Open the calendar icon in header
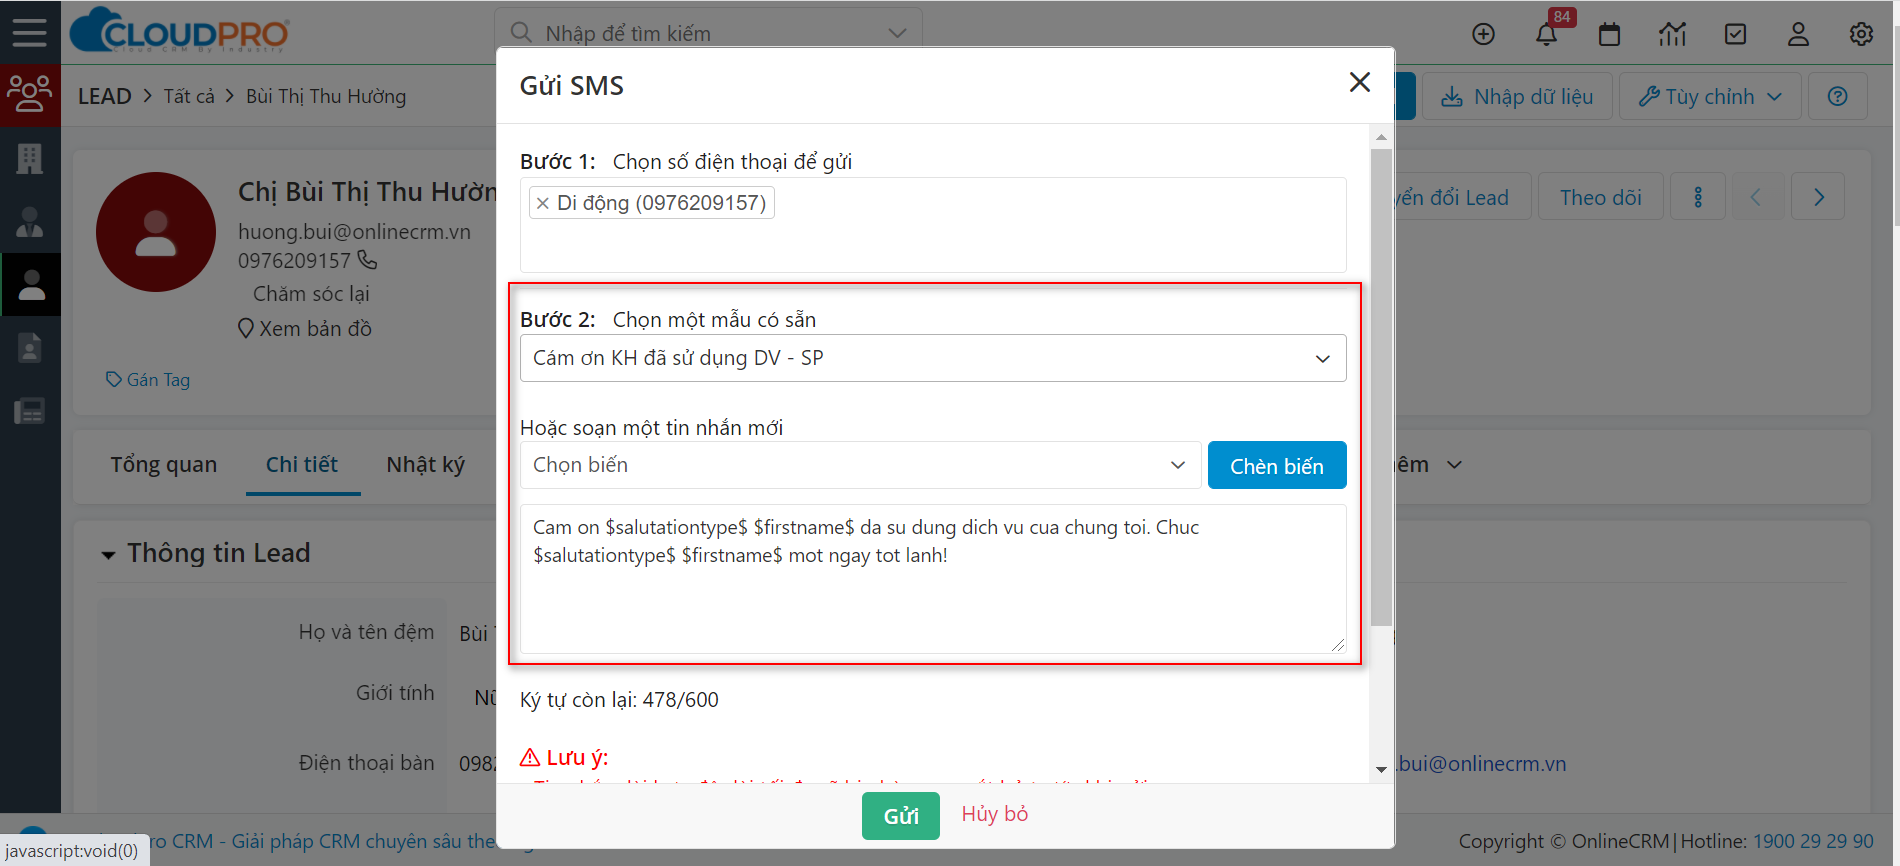Viewport: 1900px width, 866px height. click(x=1609, y=34)
